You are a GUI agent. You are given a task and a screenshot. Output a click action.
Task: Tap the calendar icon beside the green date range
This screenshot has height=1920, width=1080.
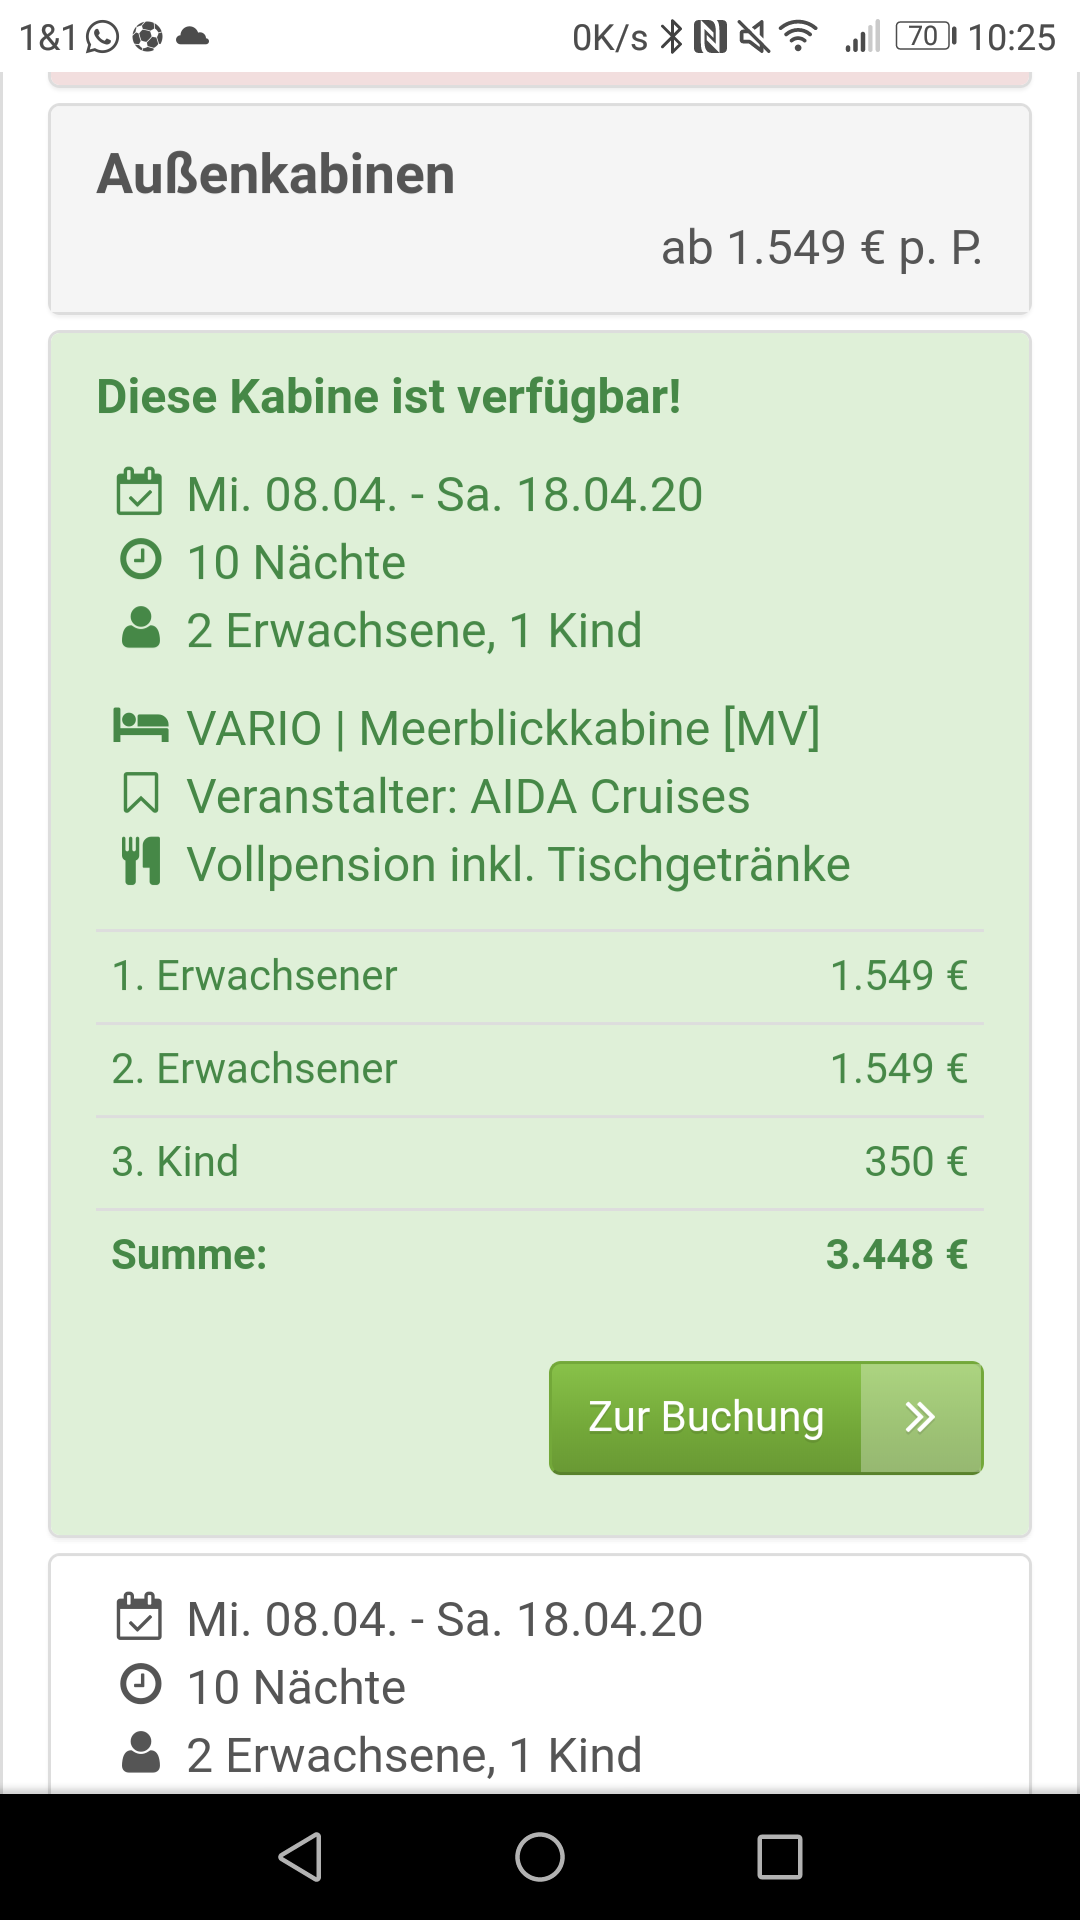point(139,493)
